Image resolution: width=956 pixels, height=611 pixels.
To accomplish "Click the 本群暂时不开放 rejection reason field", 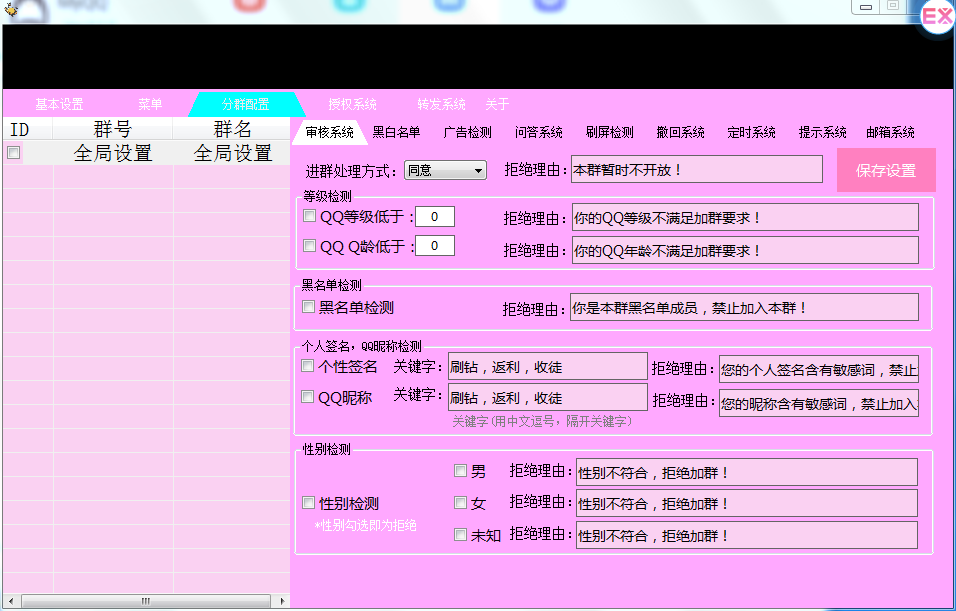I will [x=697, y=169].
